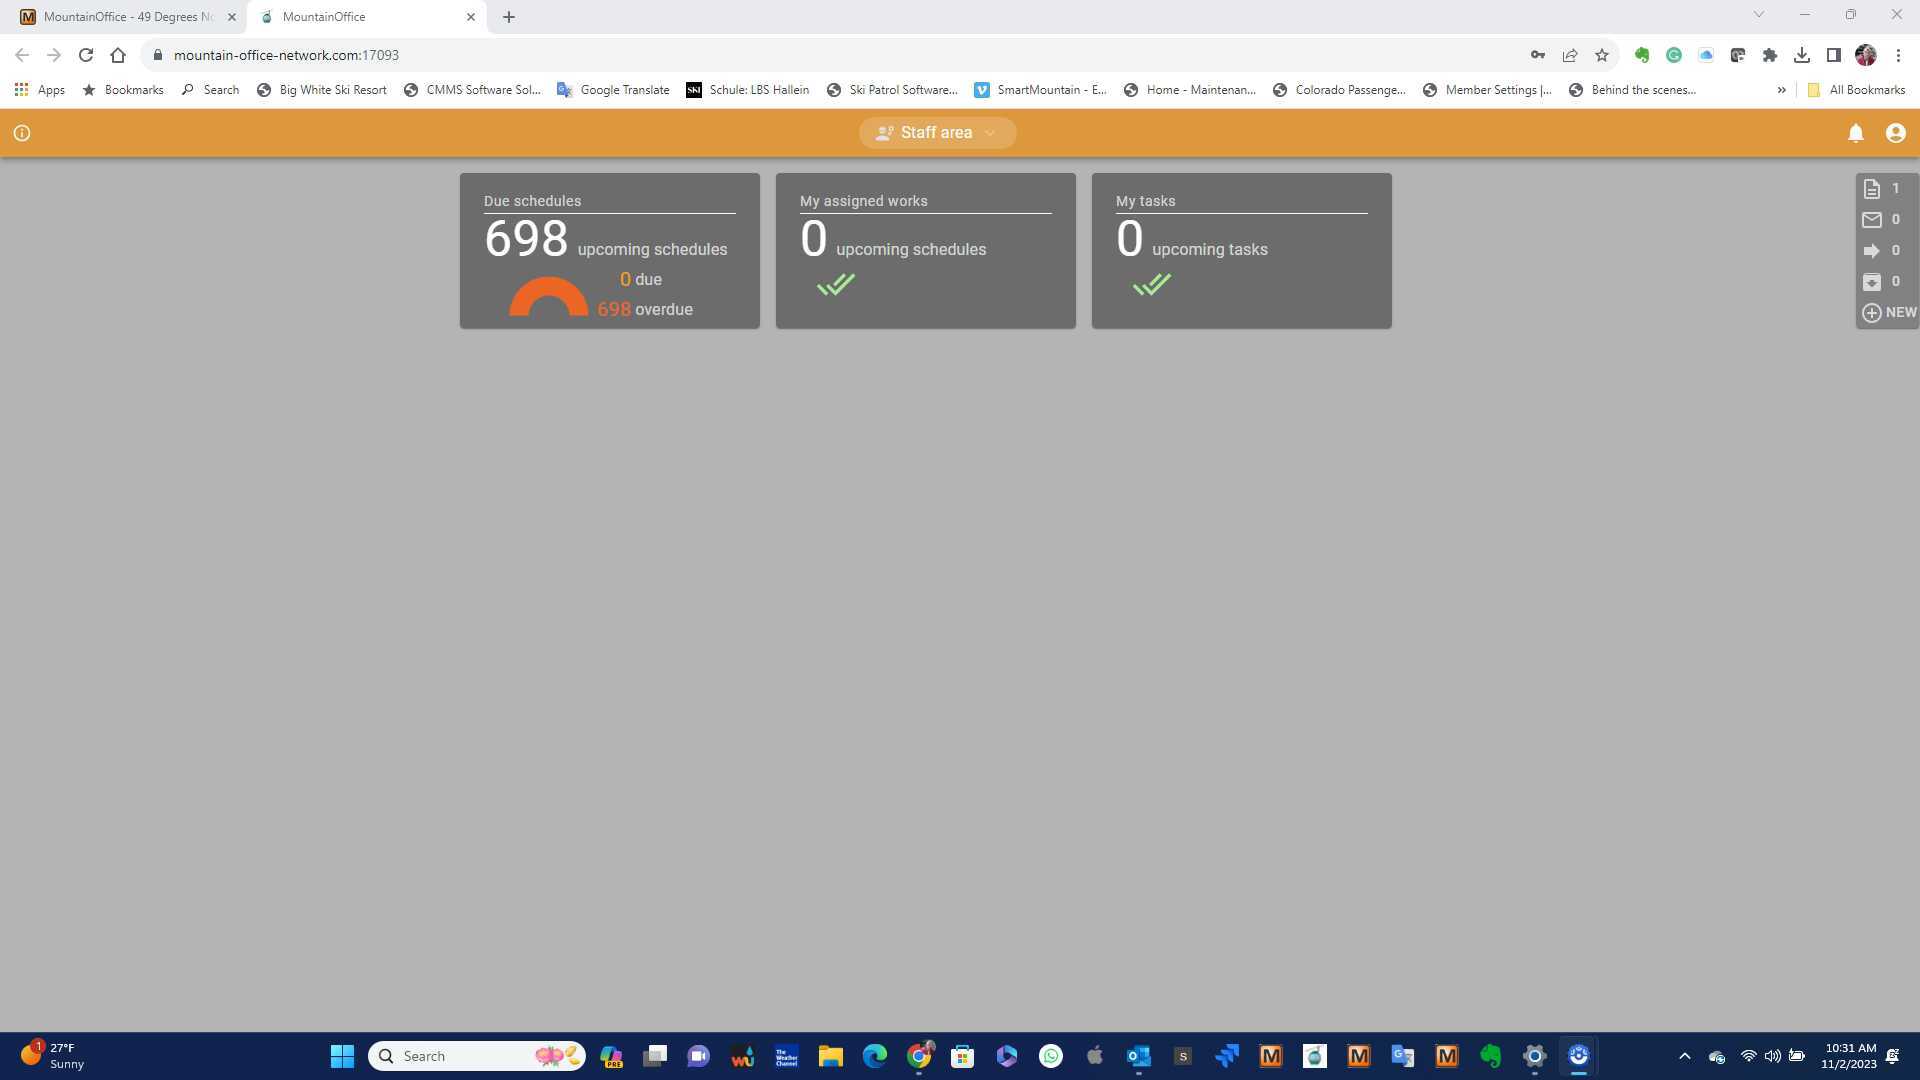Open the mail envelope icon in side panel
This screenshot has width=1920, height=1080.
1872,220
